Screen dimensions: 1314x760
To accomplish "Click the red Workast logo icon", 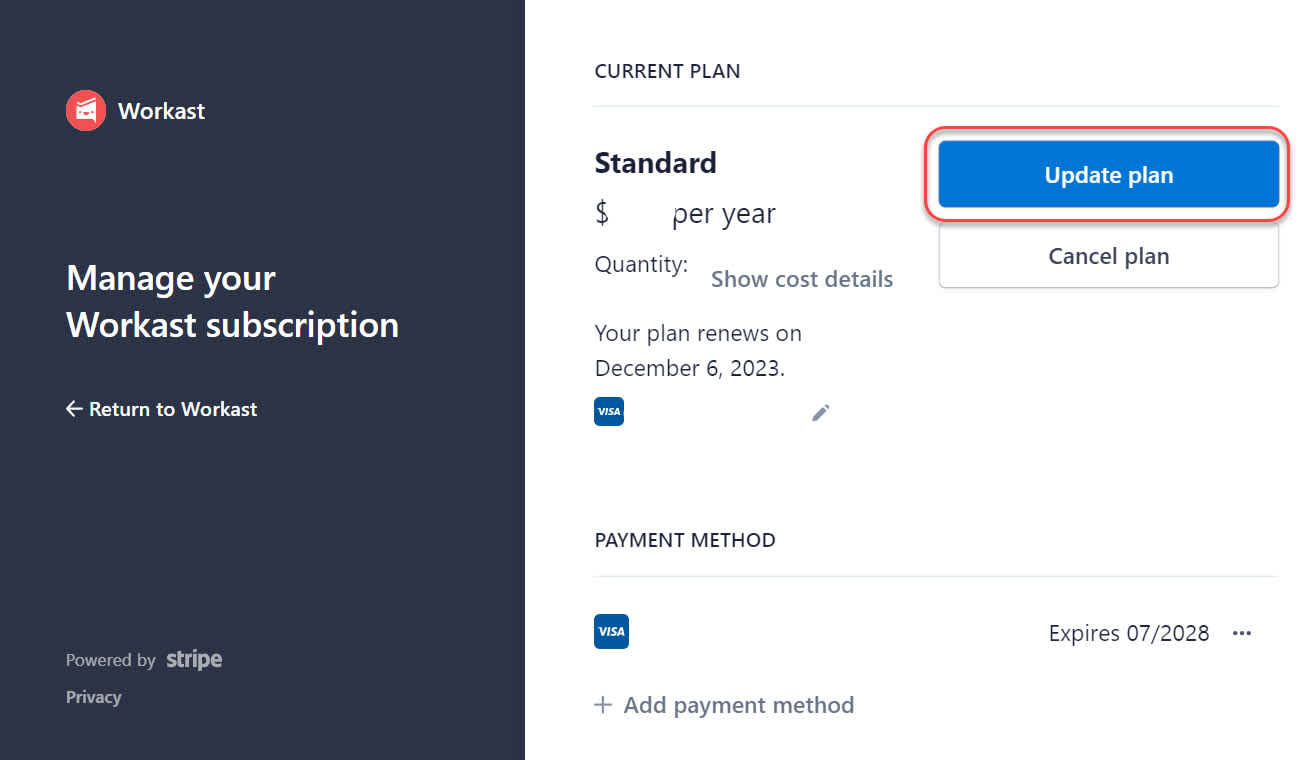I will click(86, 111).
